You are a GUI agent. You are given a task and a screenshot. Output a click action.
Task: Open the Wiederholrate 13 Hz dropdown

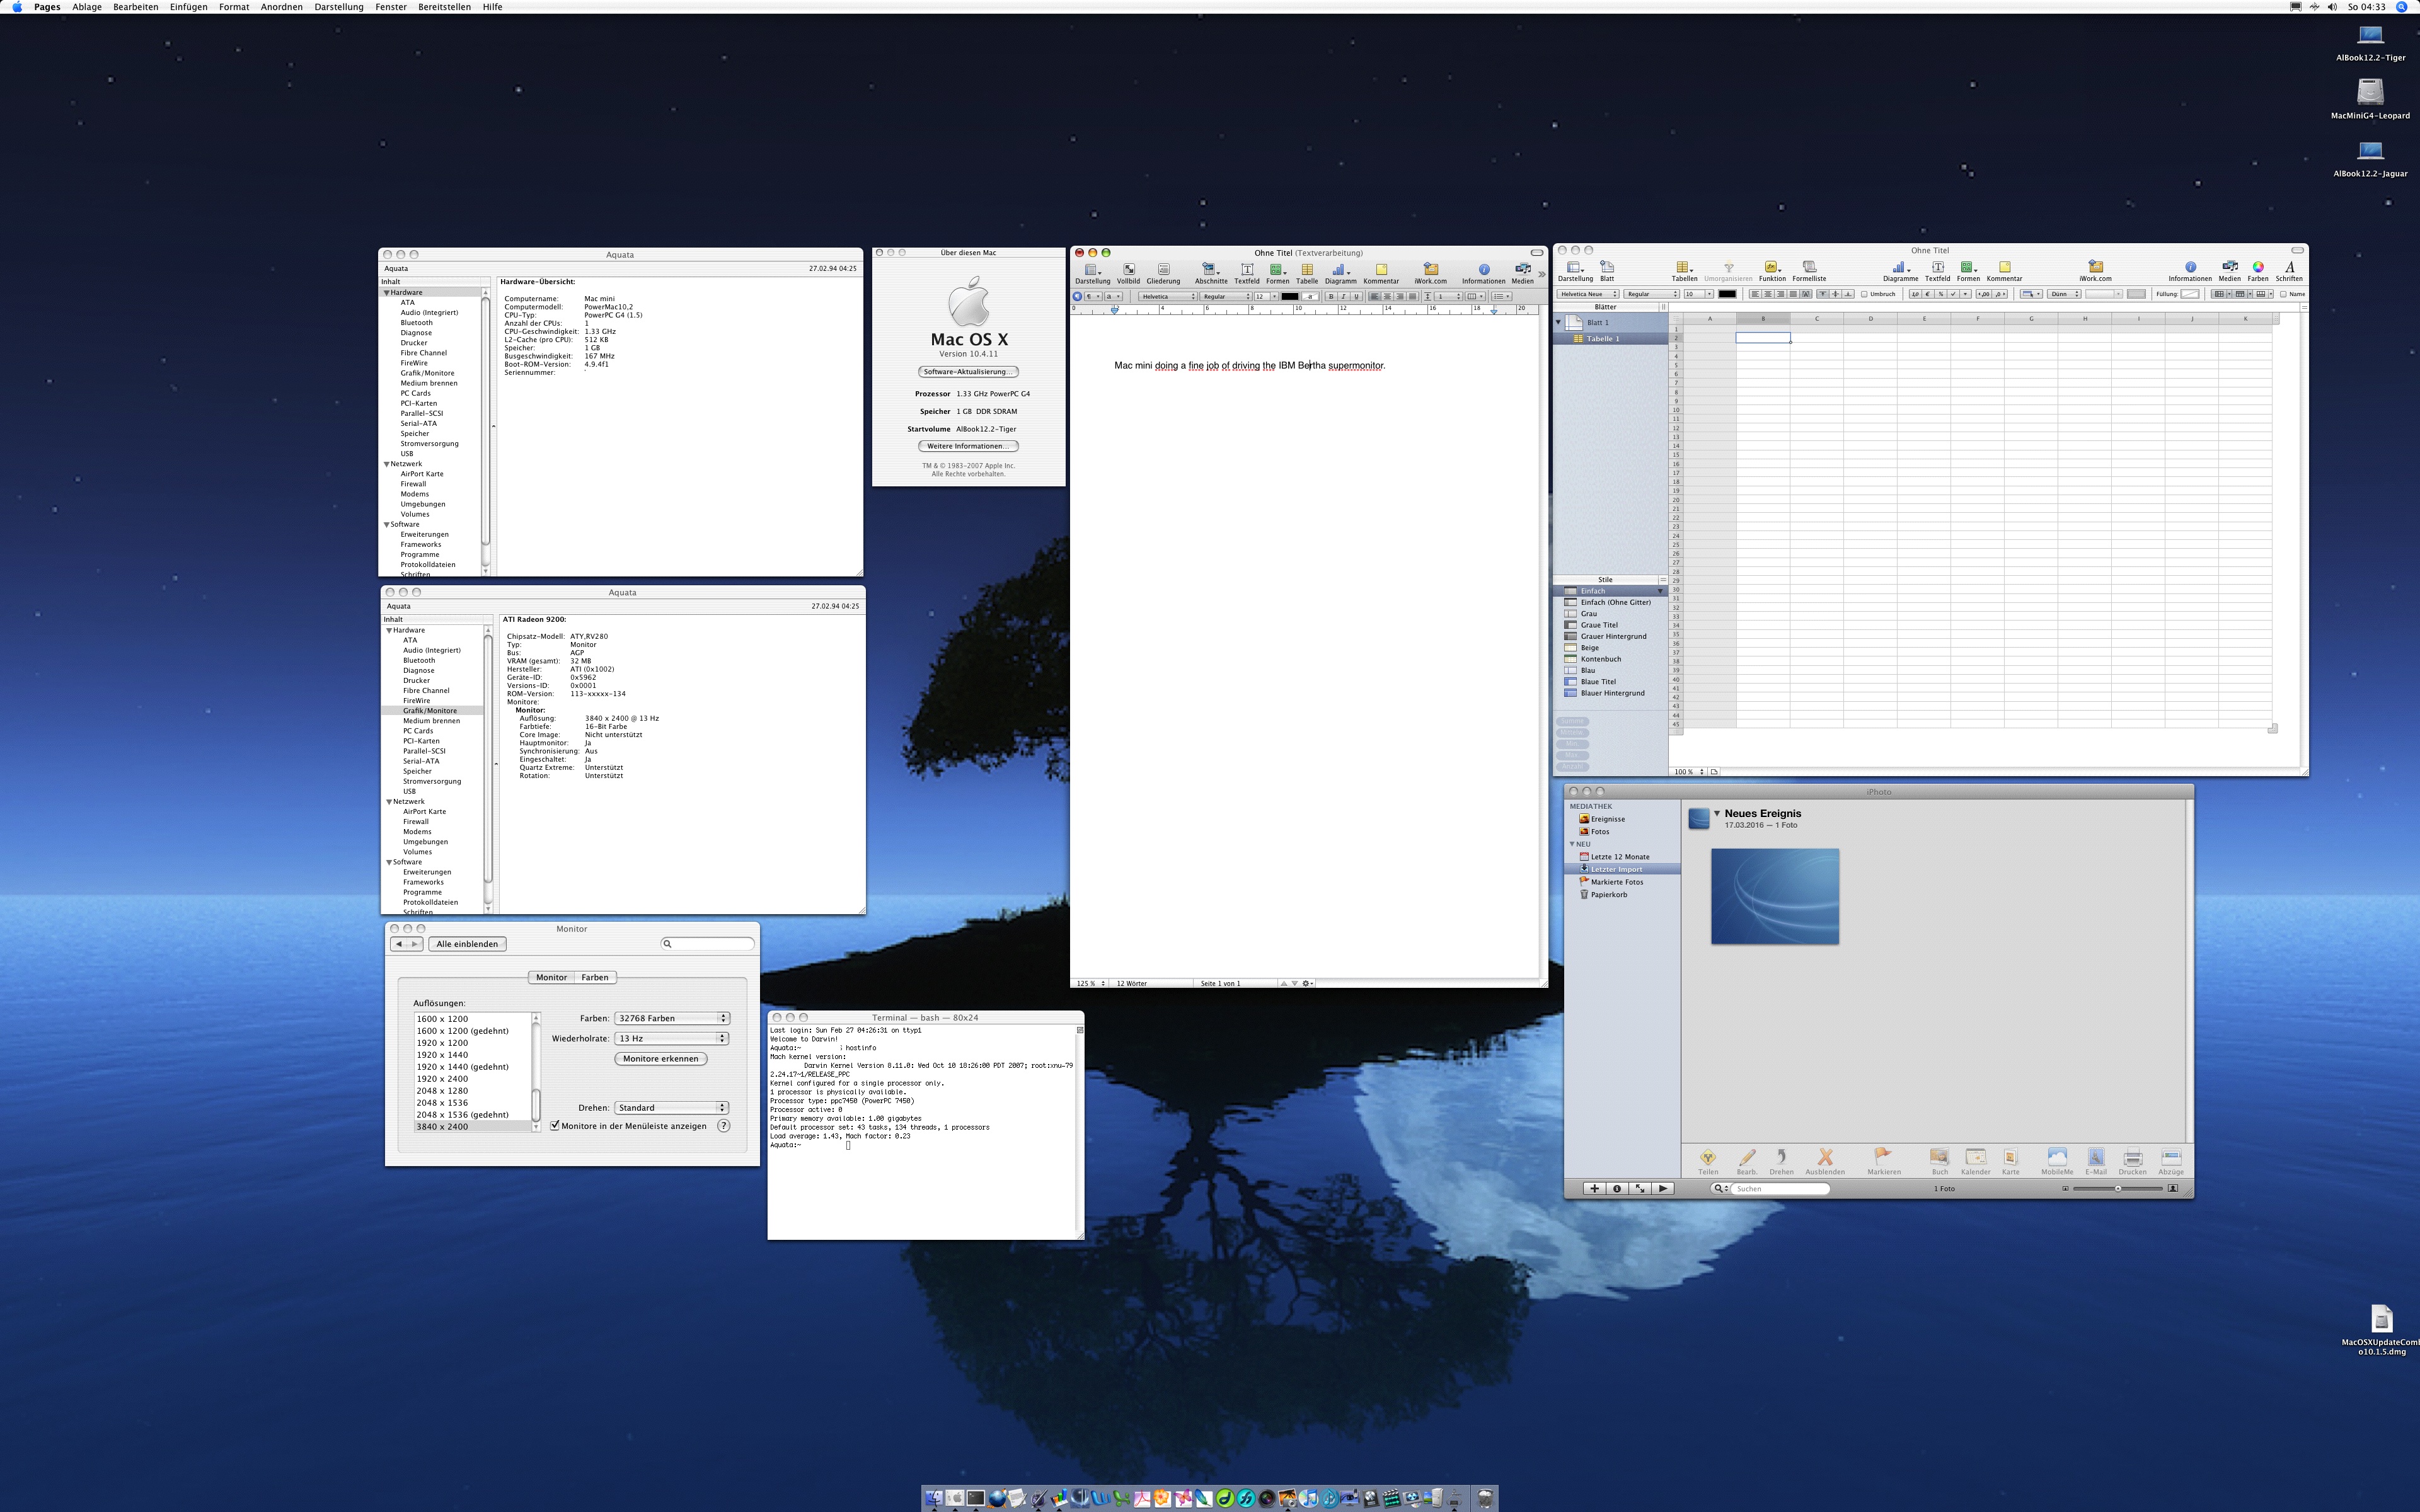pos(671,1038)
